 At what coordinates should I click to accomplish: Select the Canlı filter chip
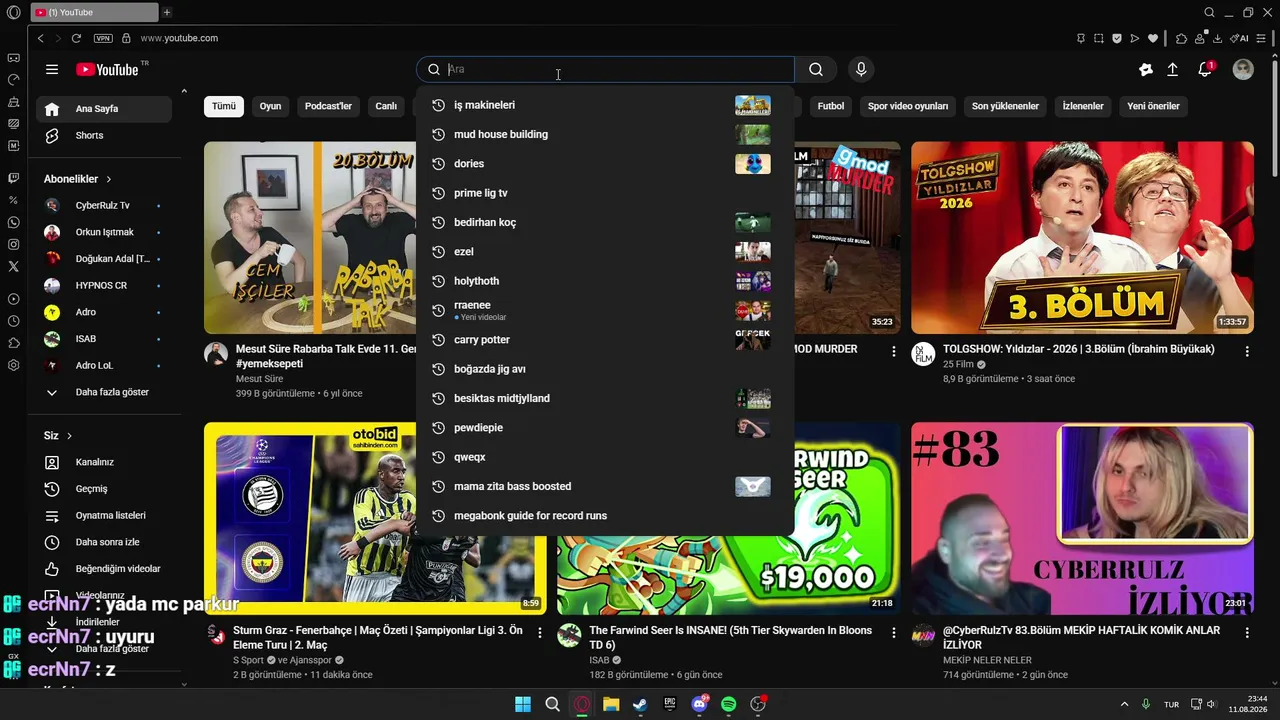386,106
